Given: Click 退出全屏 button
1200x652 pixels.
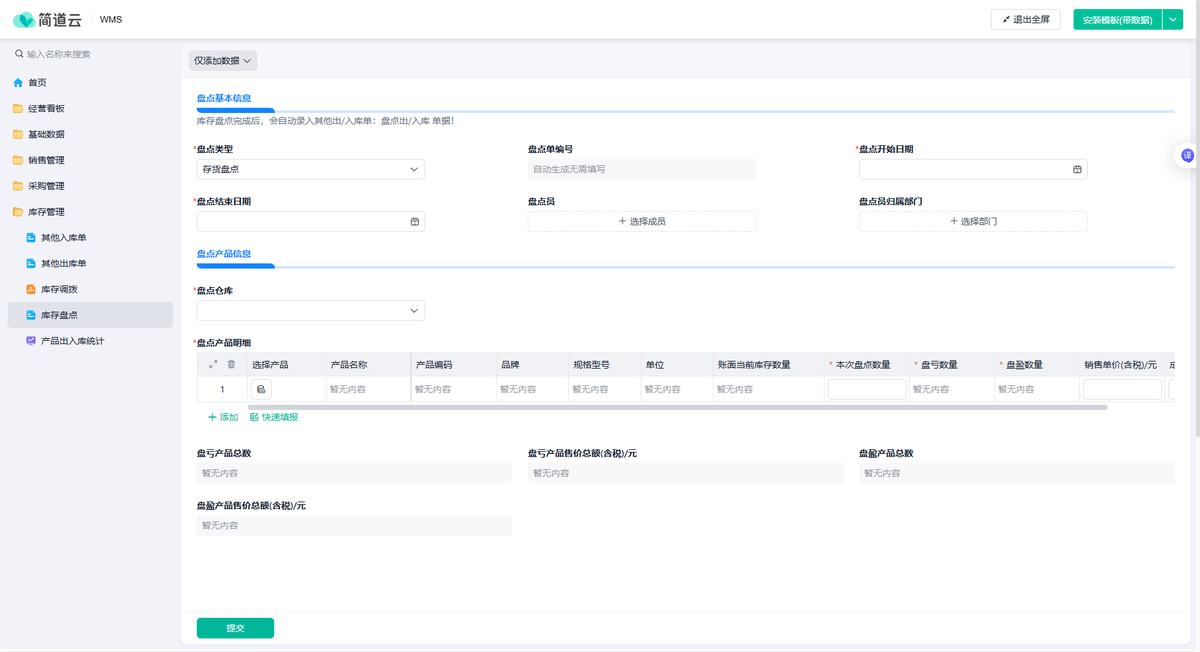Looking at the screenshot, I should click(1025, 19).
